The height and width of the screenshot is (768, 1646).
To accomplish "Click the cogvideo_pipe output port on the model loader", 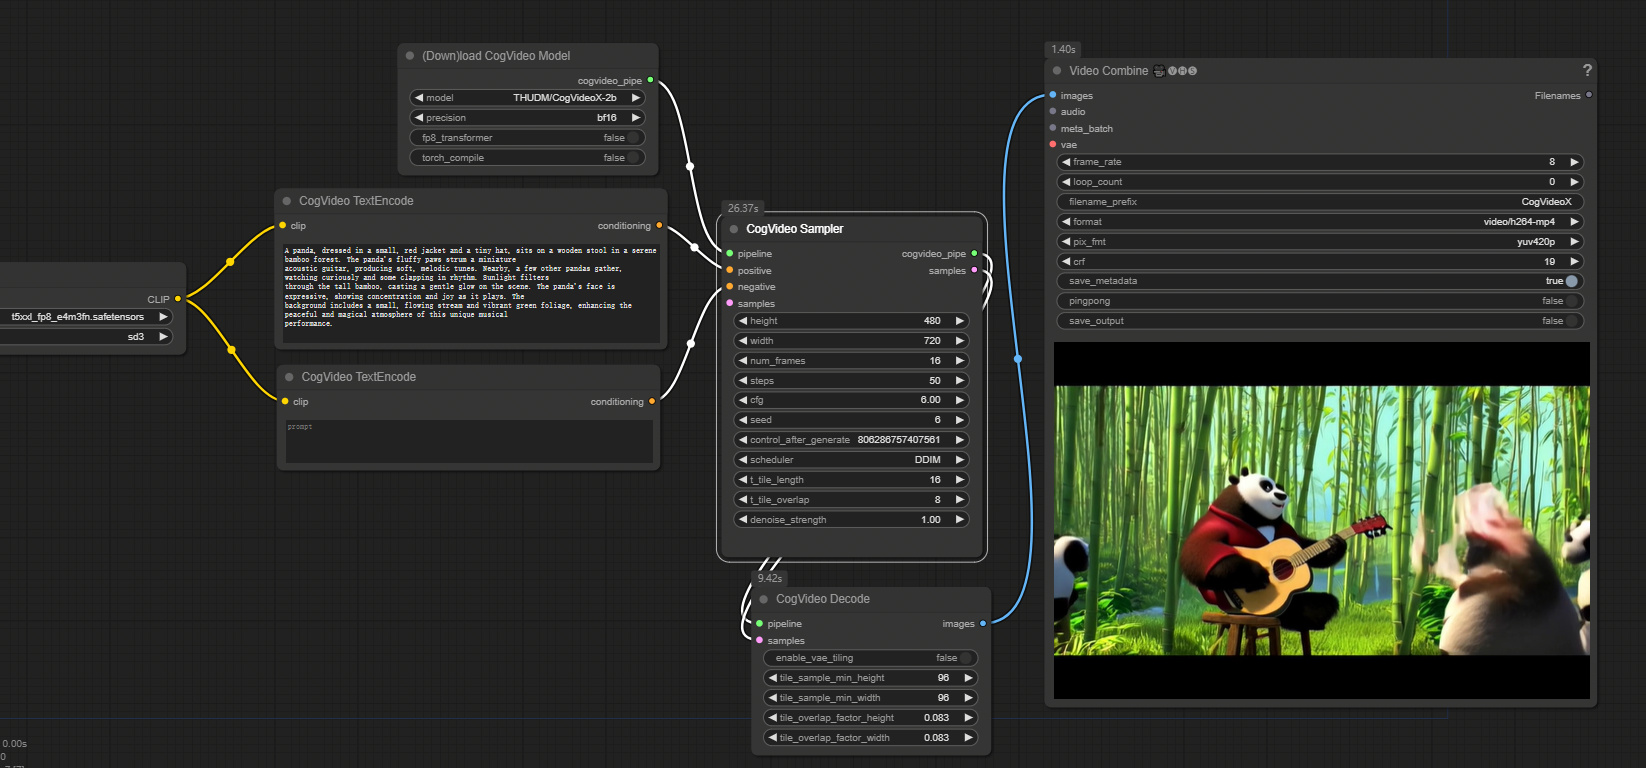I will tap(650, 80).
